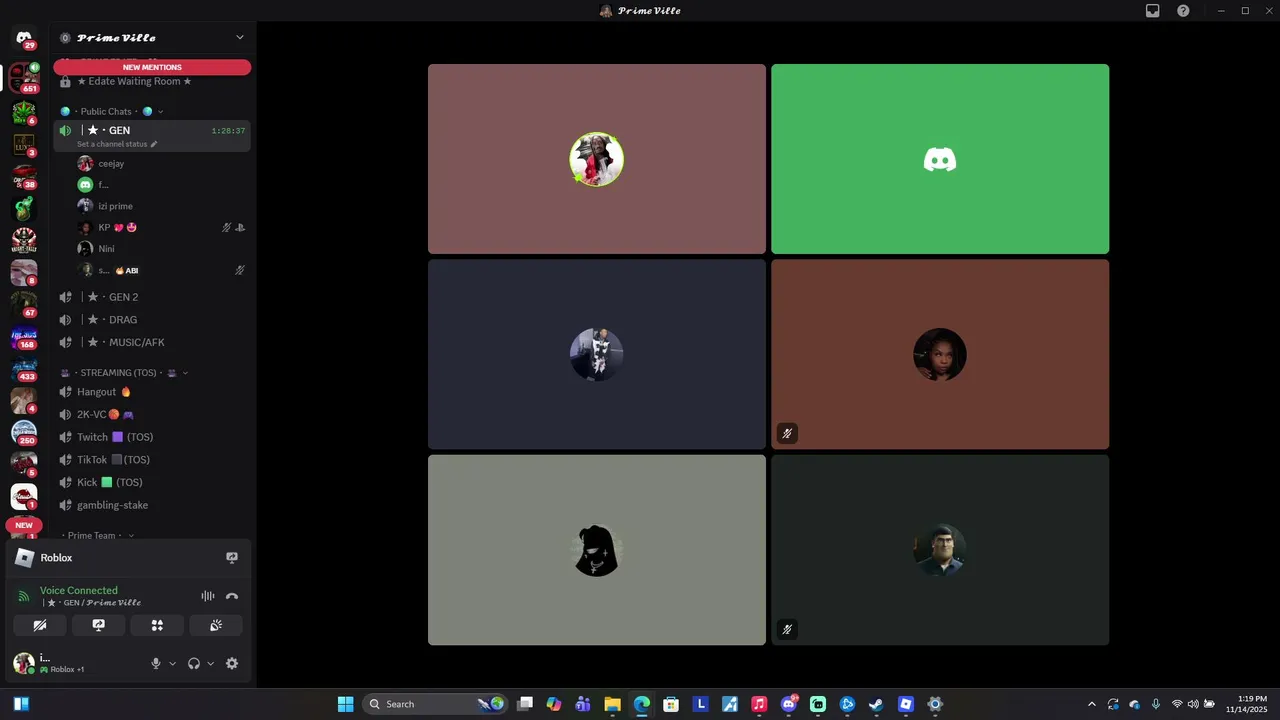
Task: Open the server icon with 250 badge
Action: tap(24, 432)
